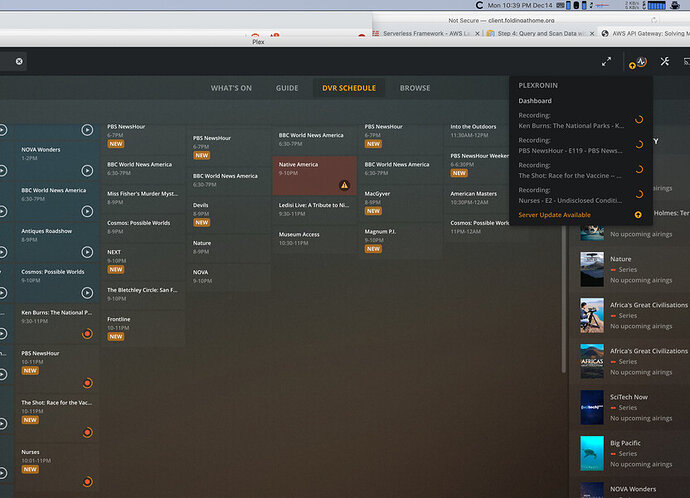Select the DVR Schedule tab
Viewport: 690px width, 498px height.
349,88
